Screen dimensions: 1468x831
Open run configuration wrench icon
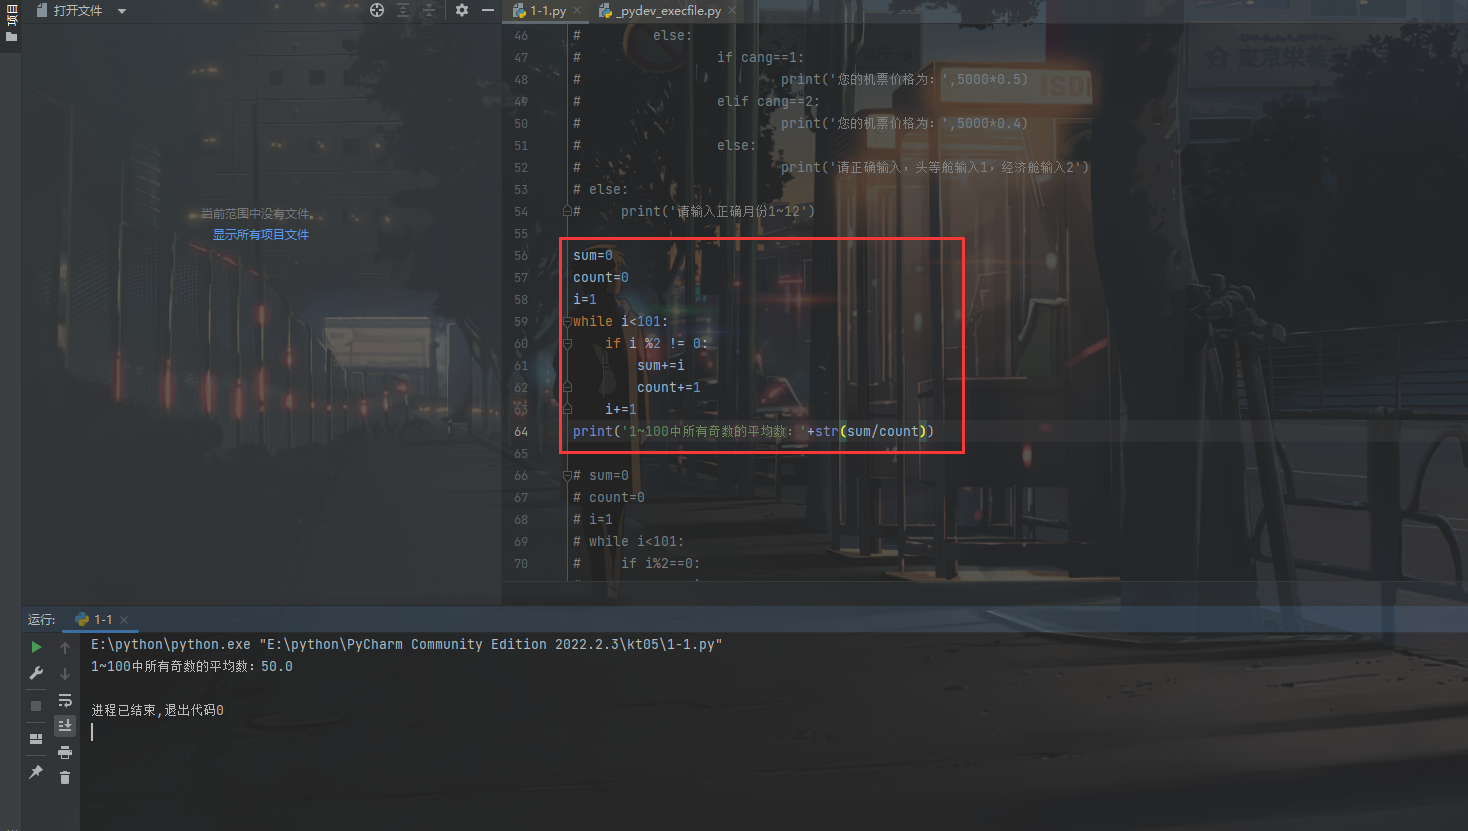(37, 673)
